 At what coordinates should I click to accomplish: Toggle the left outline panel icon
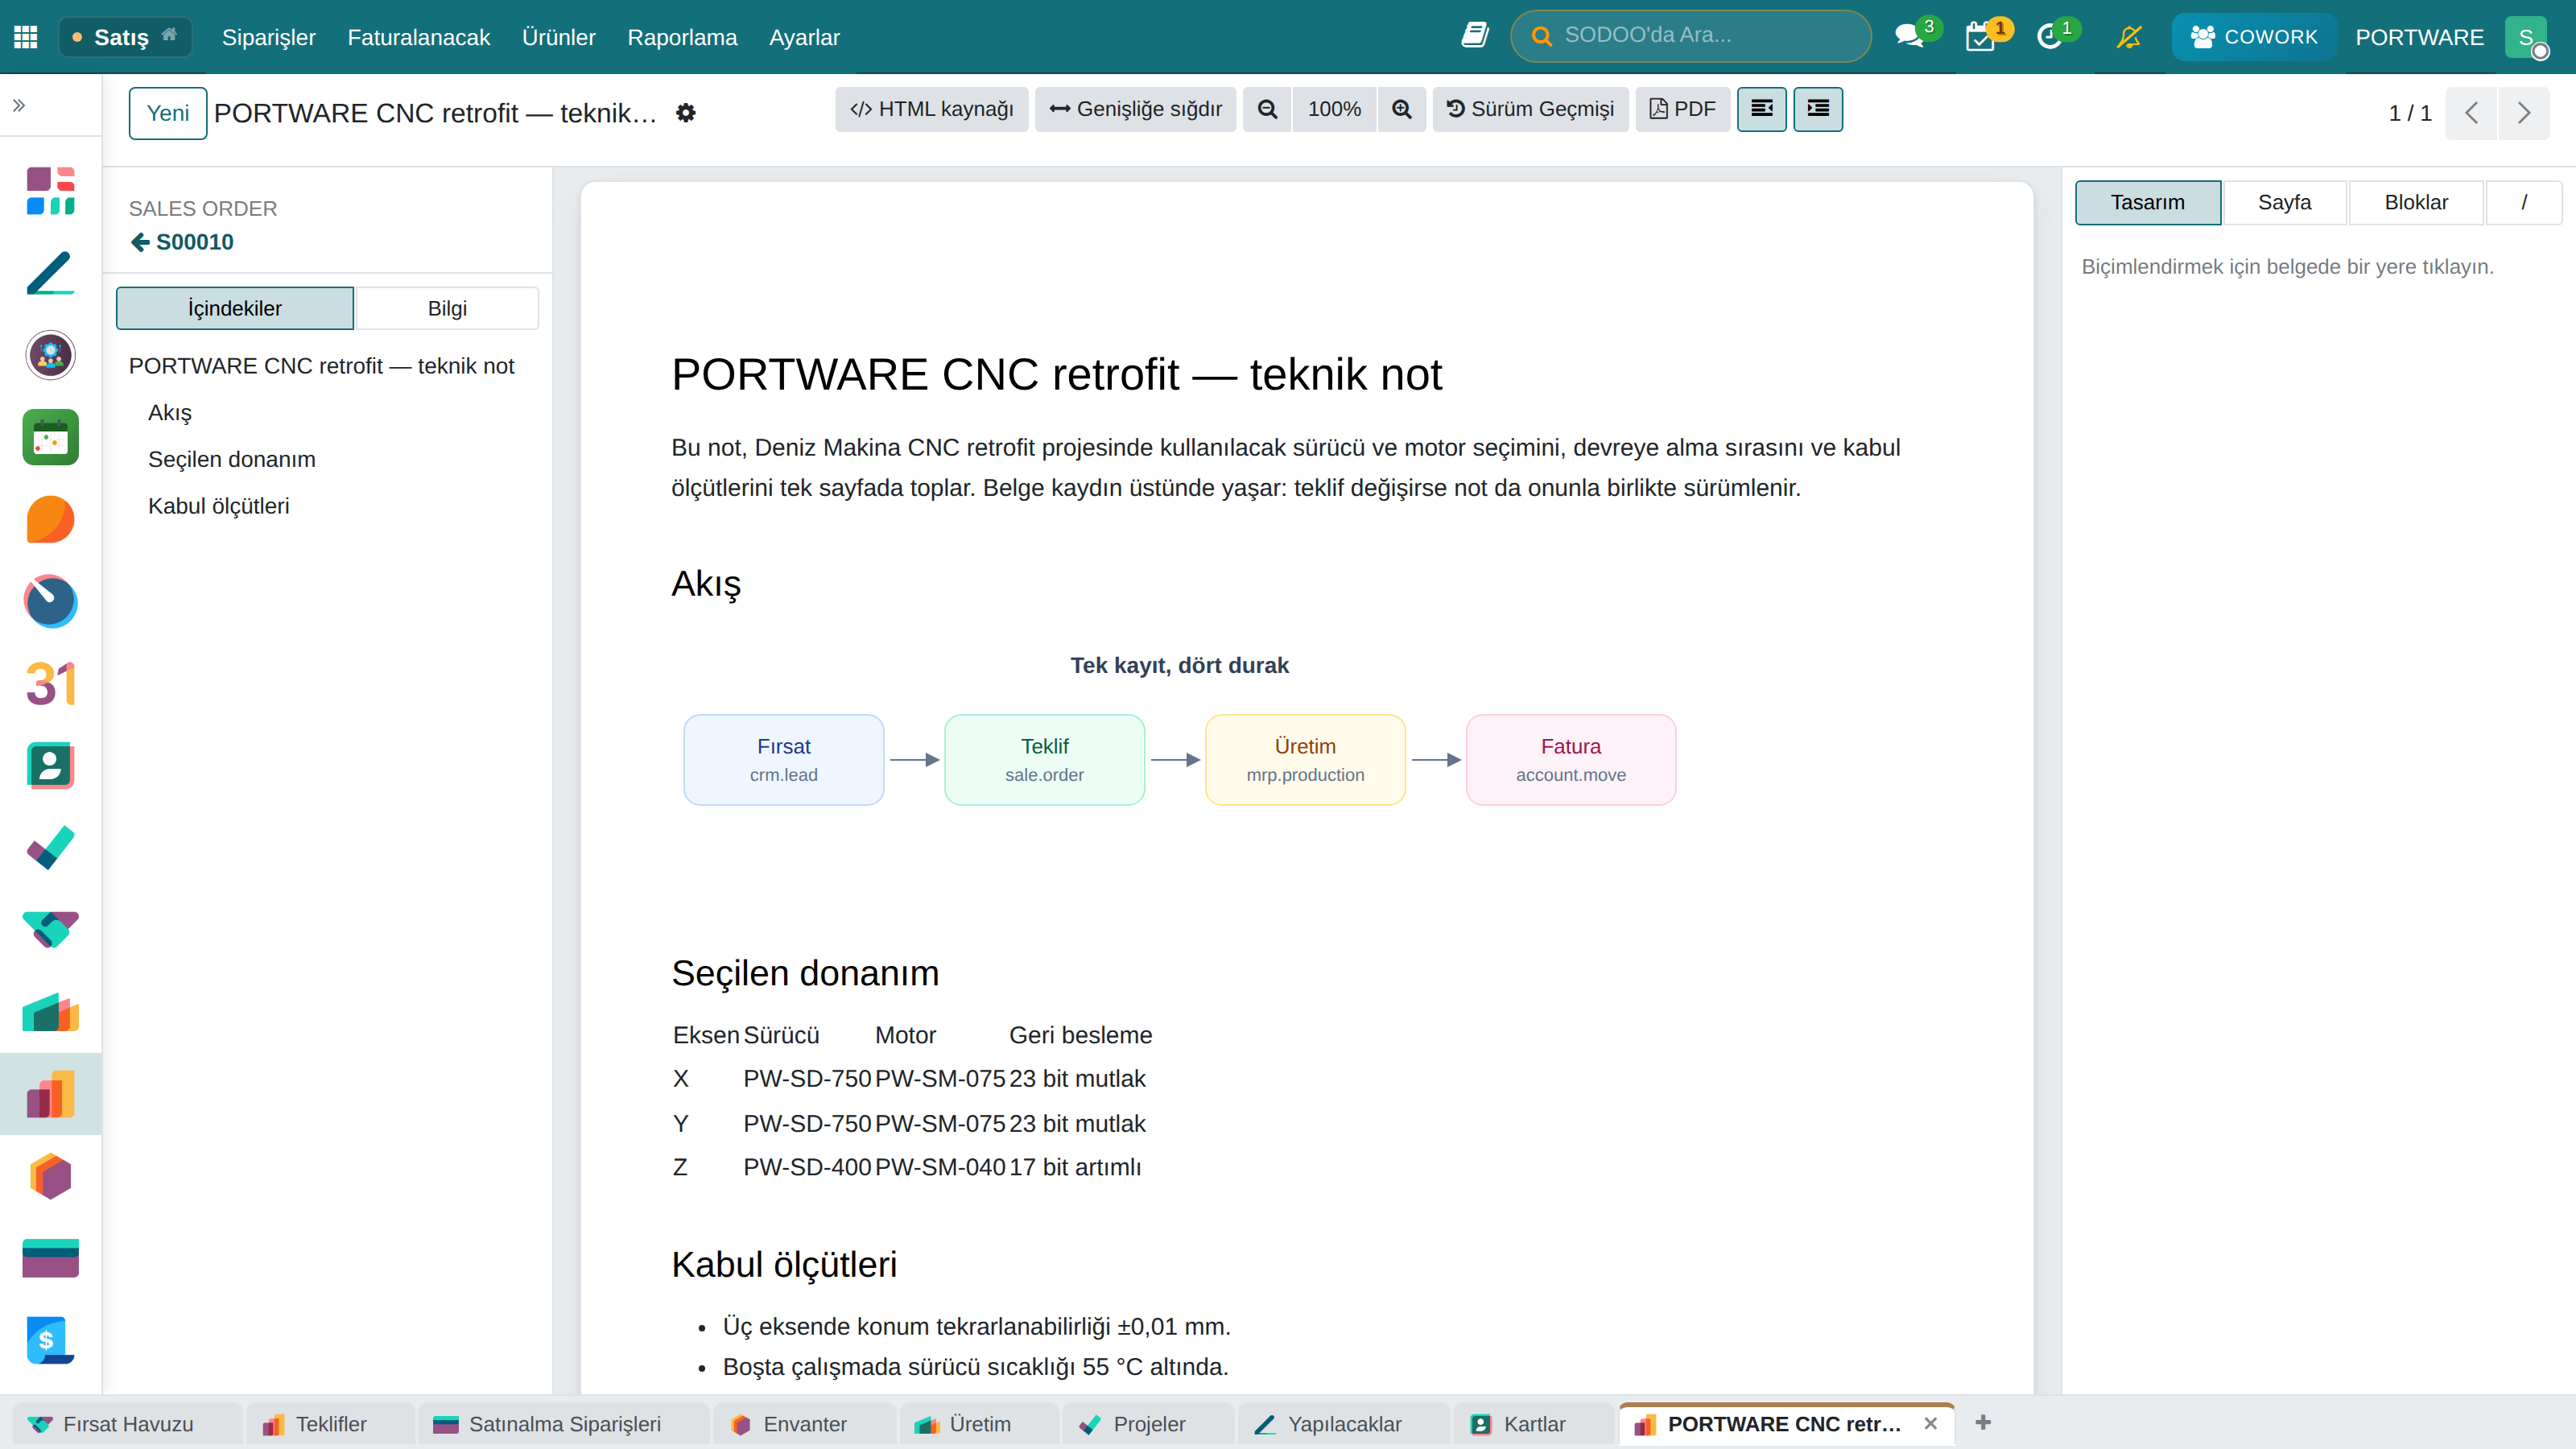pyautogui.click(x=1762, y=109)
